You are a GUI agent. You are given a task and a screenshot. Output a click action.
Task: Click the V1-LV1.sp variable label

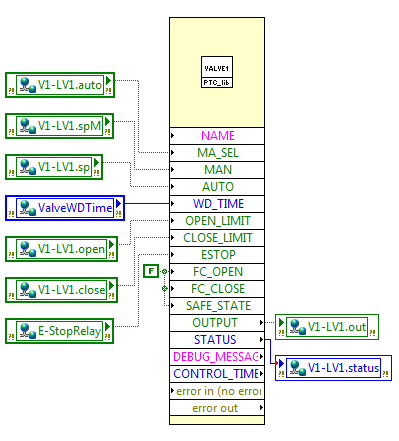[64, 167]
